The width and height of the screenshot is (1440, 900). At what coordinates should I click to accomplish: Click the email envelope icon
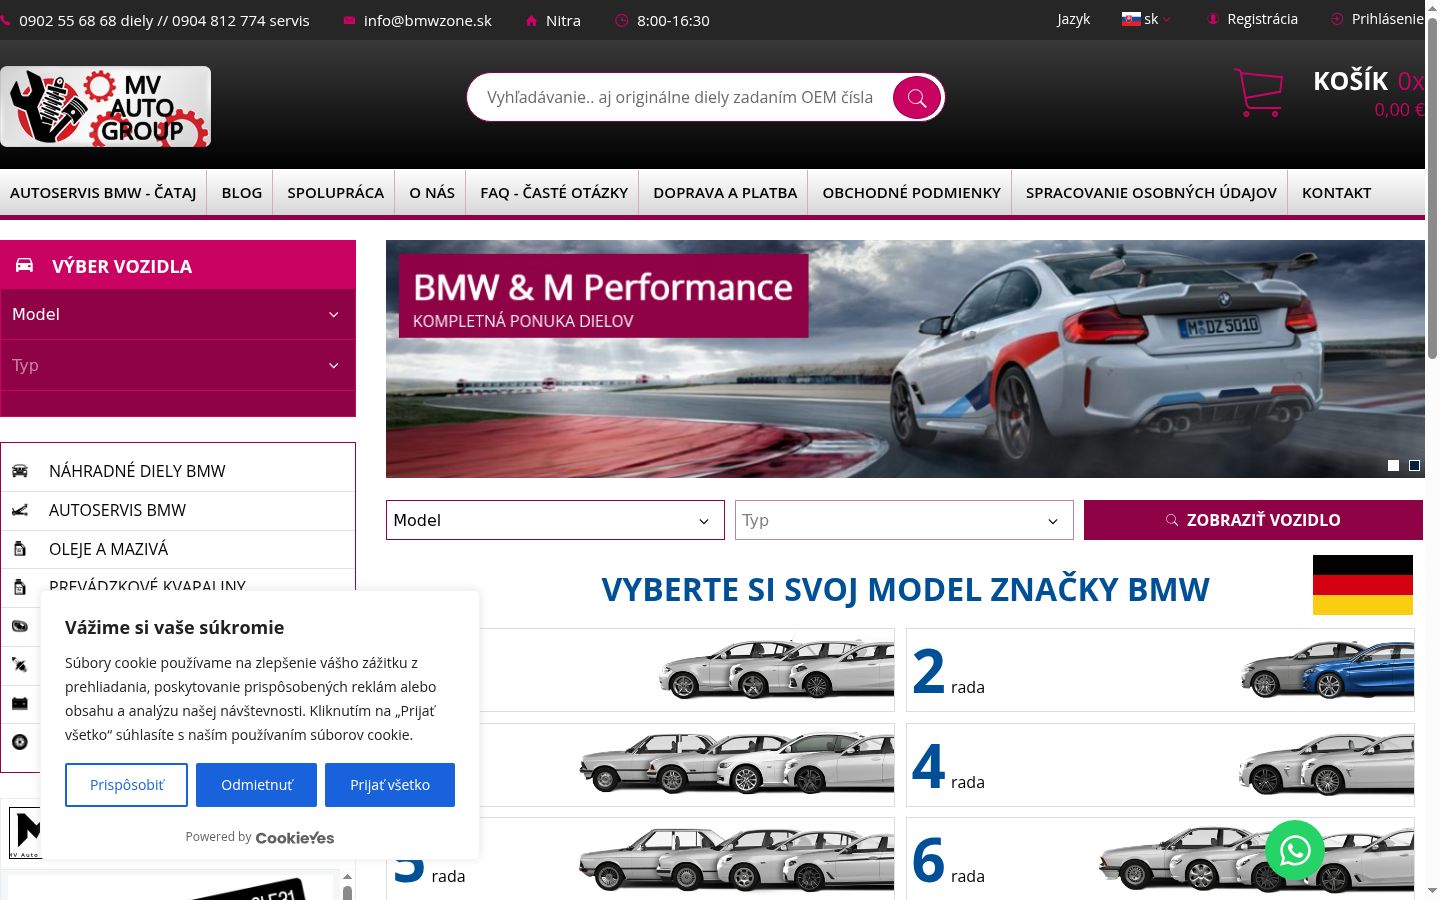click(x=349, y=20)
